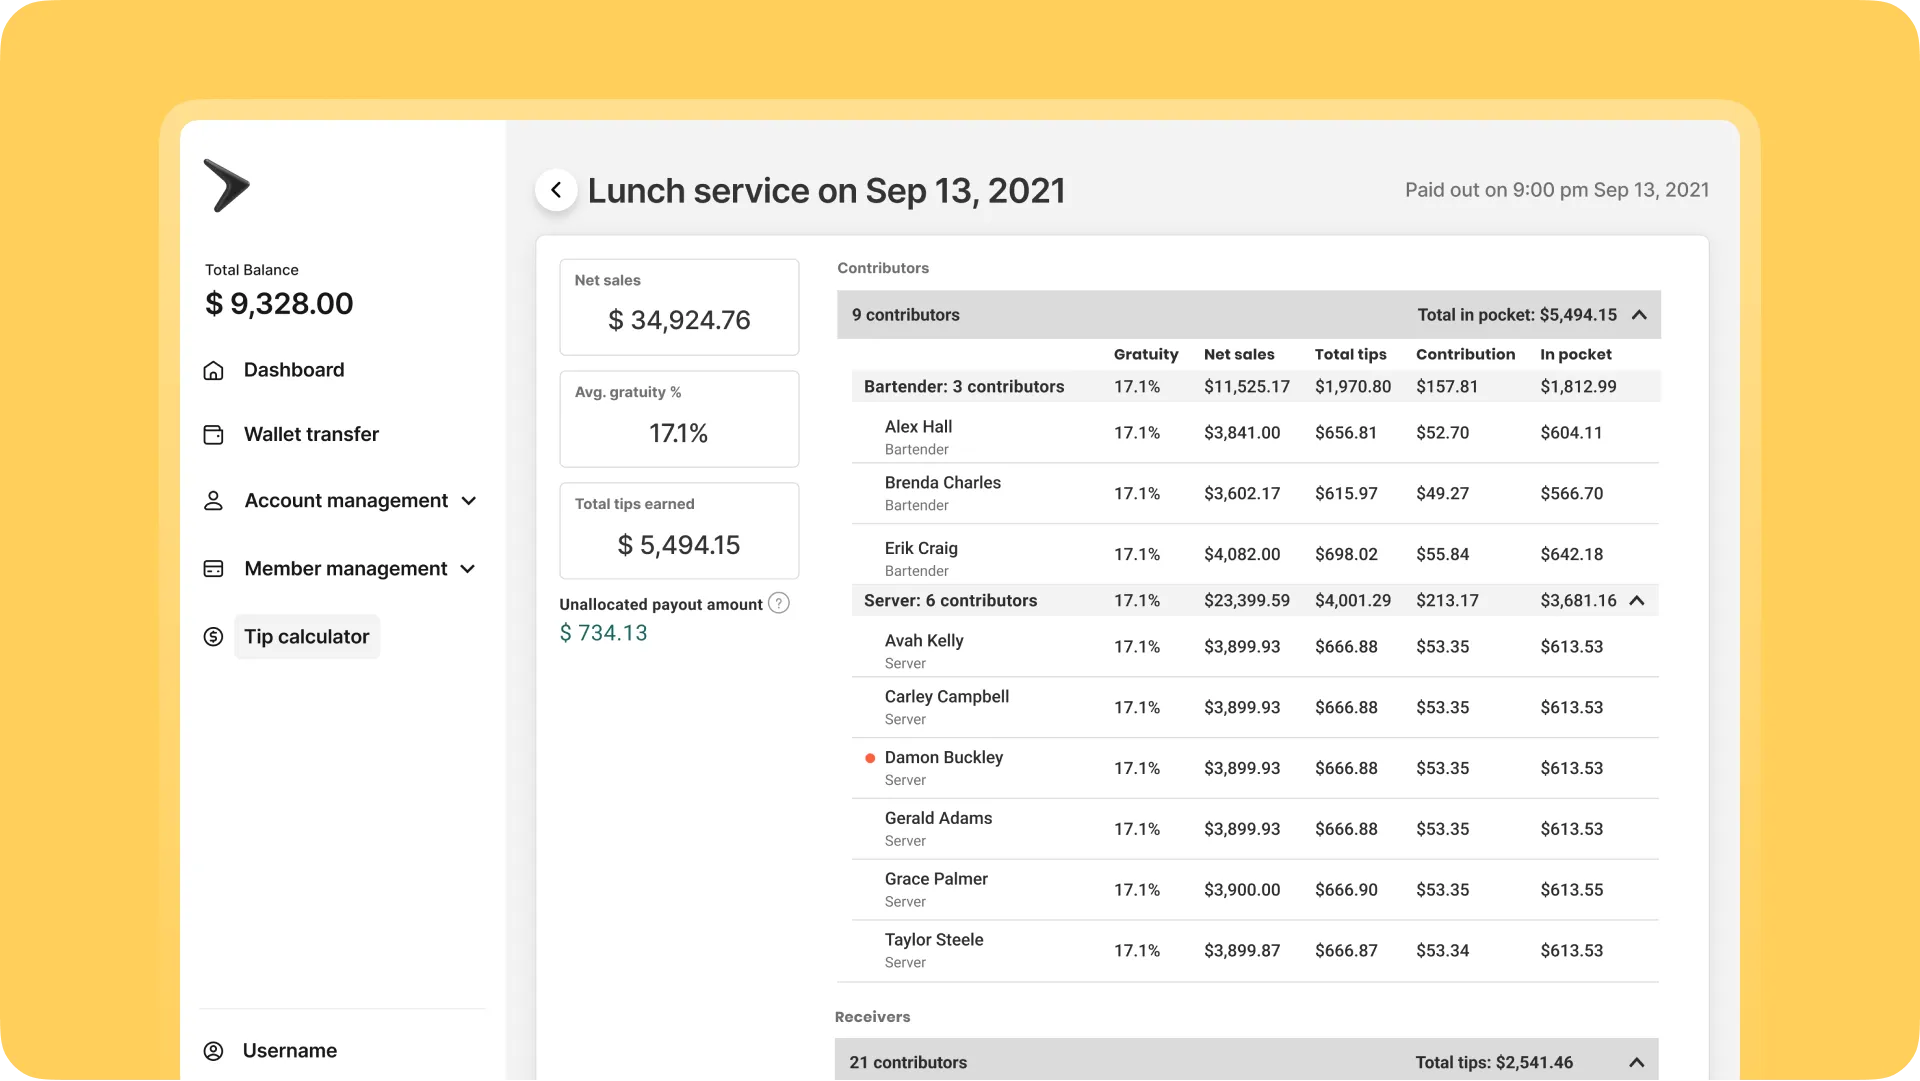Click the Tip calculator dollar icon
Viewport: 1920px width, 1081px height.
click(213, 637)
